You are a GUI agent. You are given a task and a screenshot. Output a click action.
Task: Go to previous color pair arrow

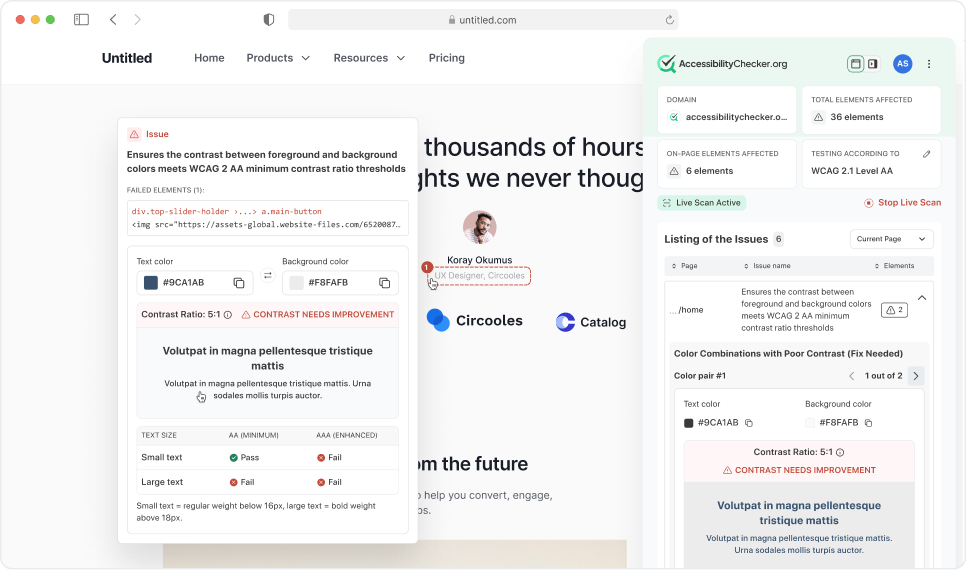point(851,376)
